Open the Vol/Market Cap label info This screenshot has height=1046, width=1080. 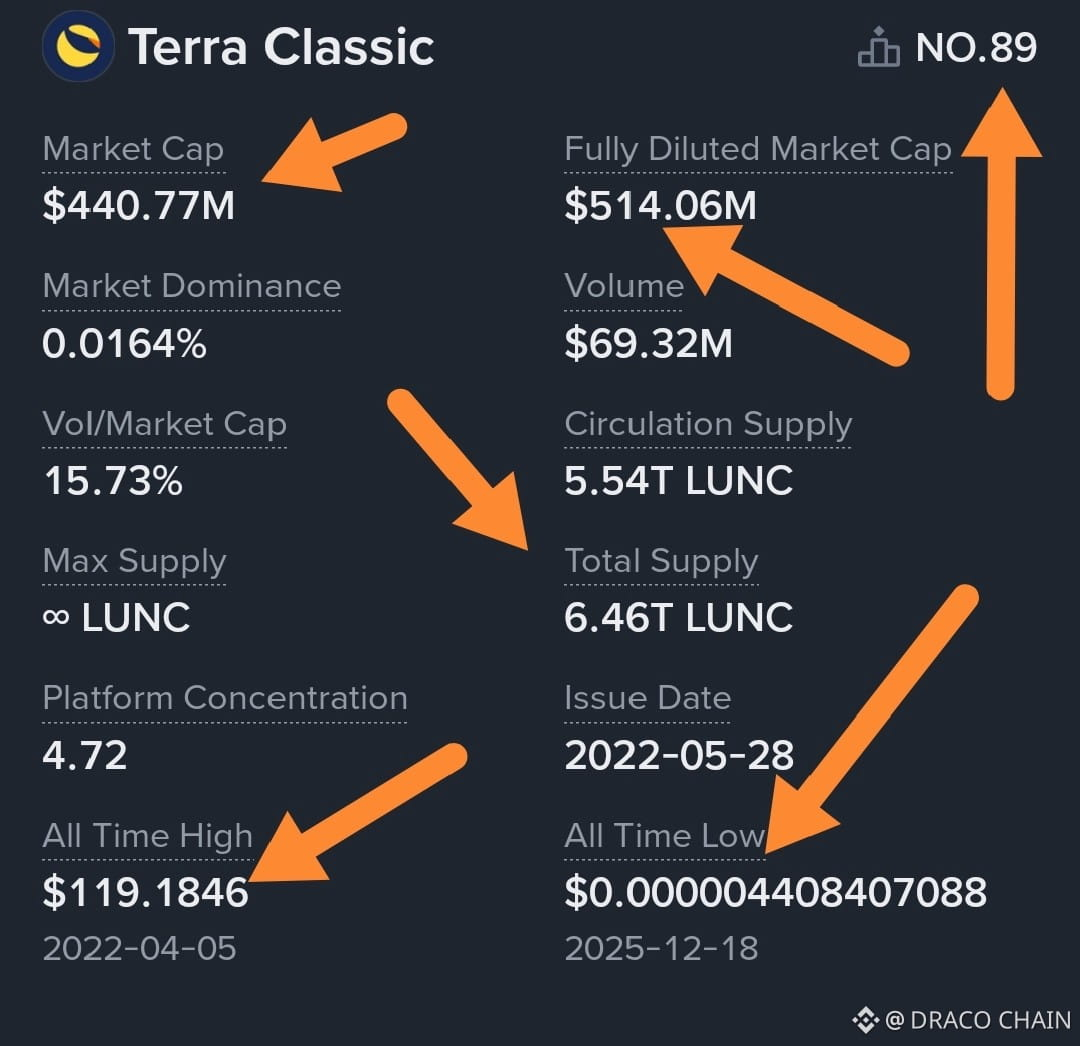pos(164,423)
